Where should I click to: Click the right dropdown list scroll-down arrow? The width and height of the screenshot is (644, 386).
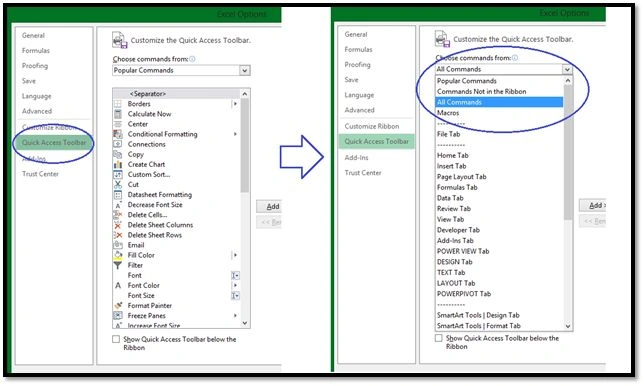(568, 326)
